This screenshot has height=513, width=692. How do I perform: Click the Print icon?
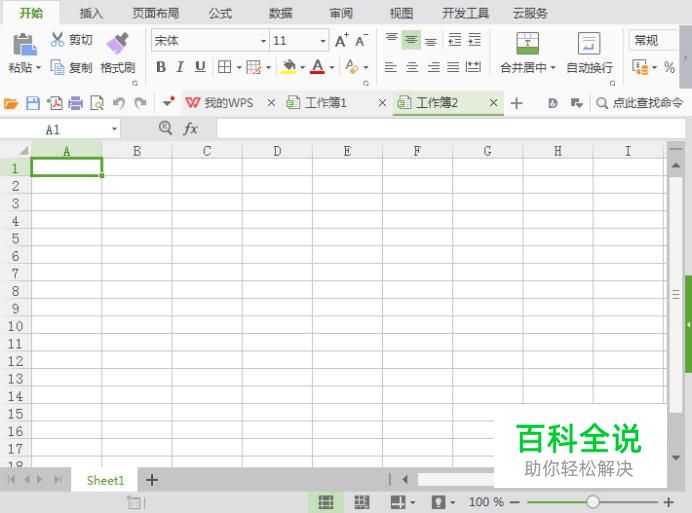75,103
